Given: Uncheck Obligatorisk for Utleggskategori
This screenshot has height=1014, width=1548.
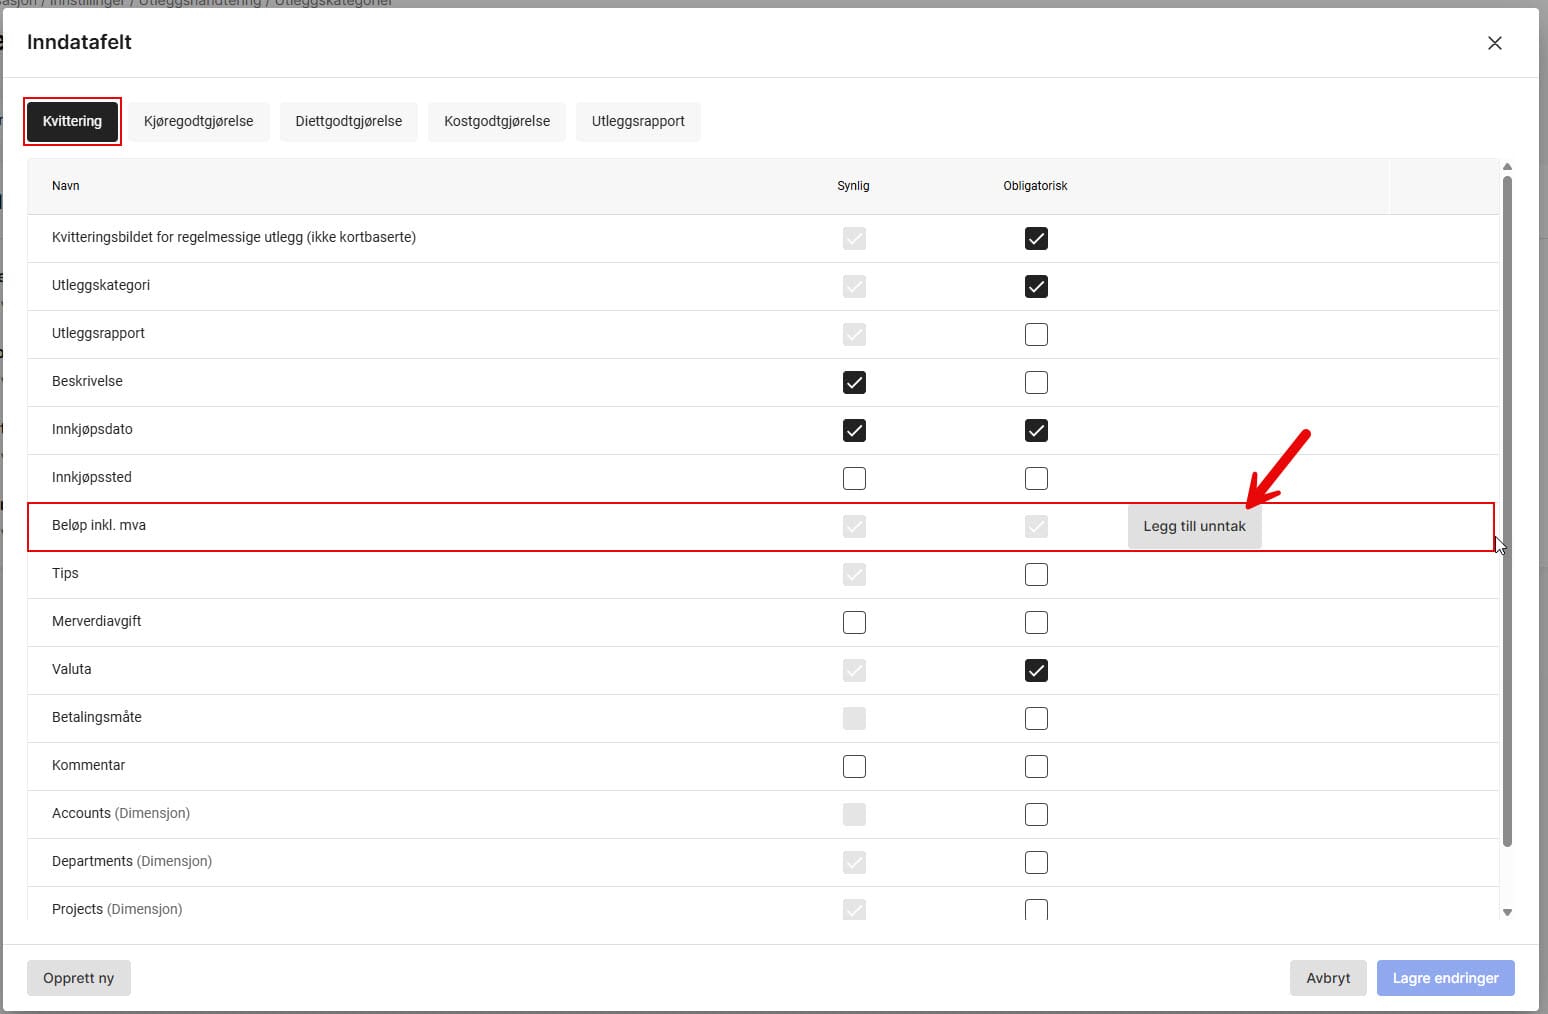Looking at the screenshot, I should [1036, 287].
